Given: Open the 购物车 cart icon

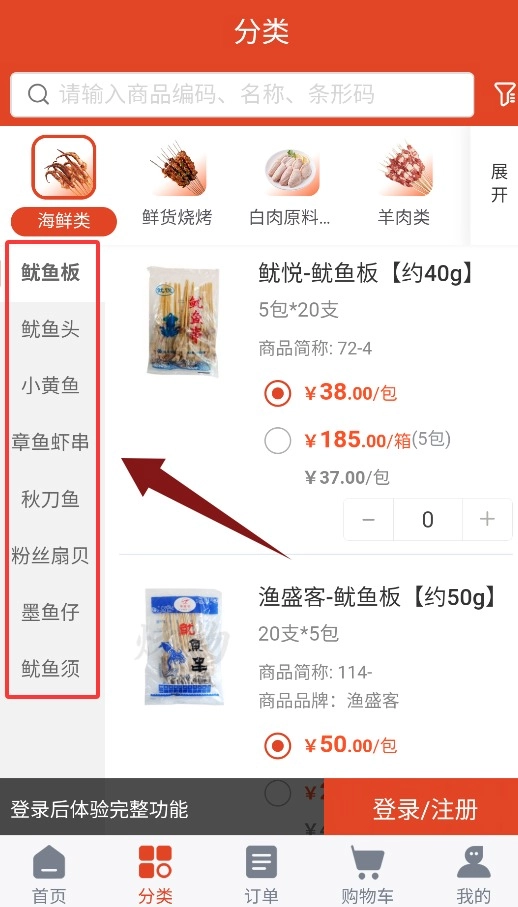Looking at the screenshot, I should tap(368, 862).
